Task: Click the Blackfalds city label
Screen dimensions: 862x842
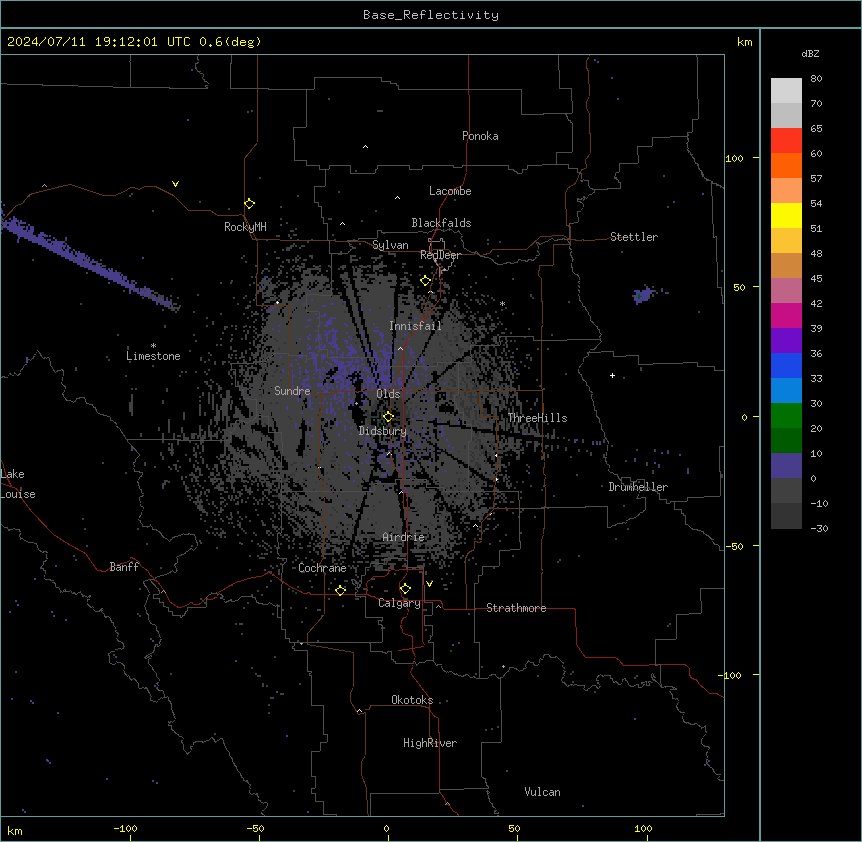Action: coord(441,223)
